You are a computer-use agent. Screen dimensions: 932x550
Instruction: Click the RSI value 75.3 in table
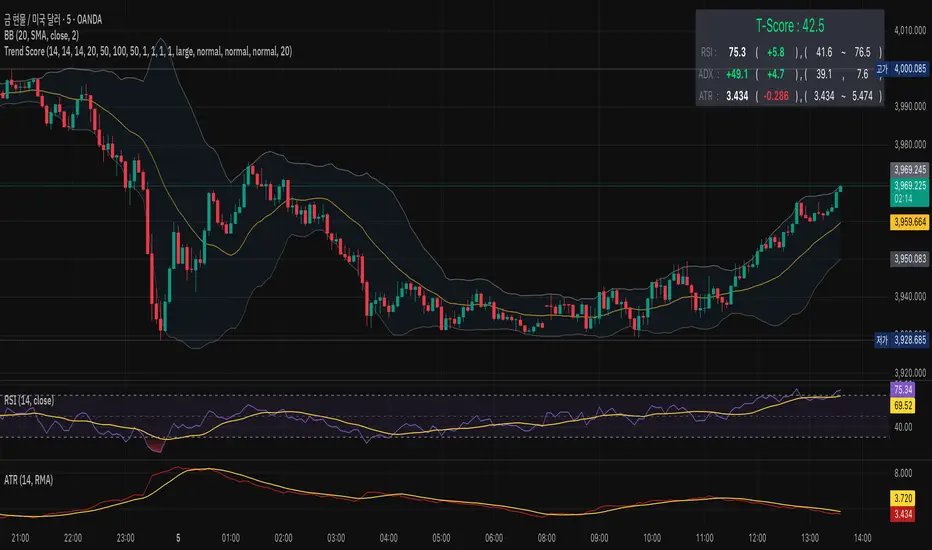pyautogui.click(x=735, y=49)
